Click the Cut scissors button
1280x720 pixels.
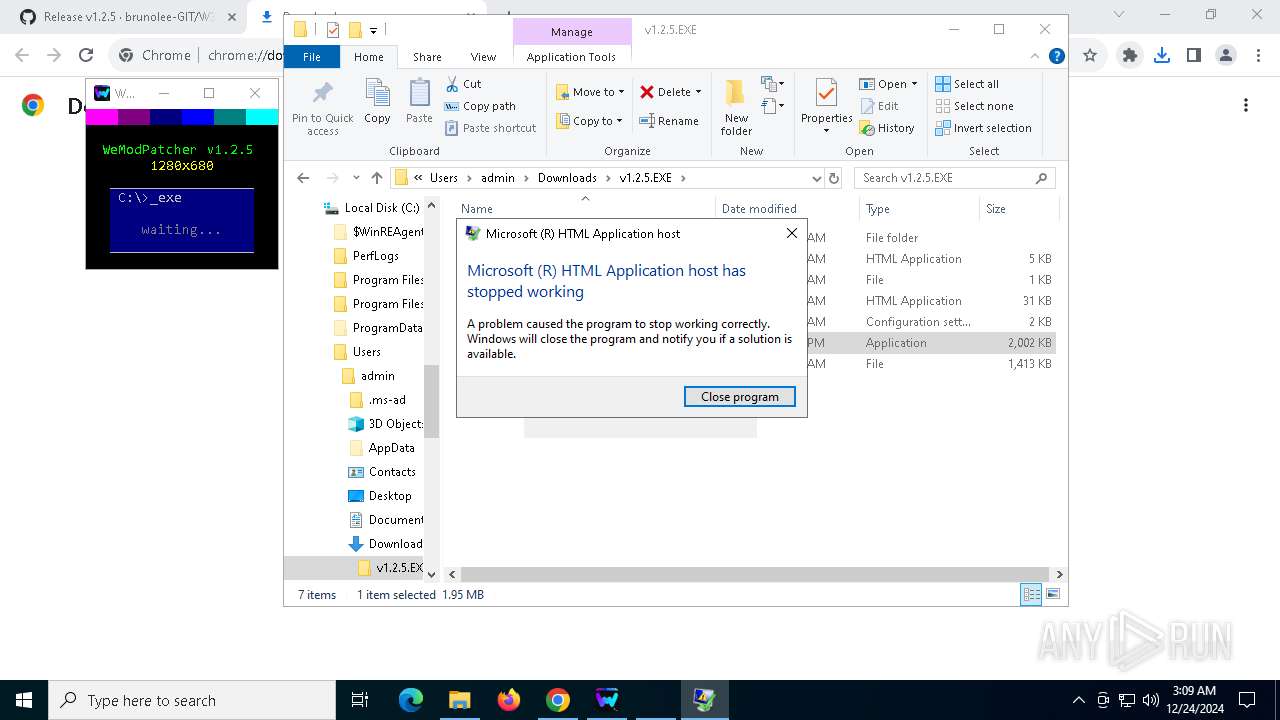tap(463, 84)
